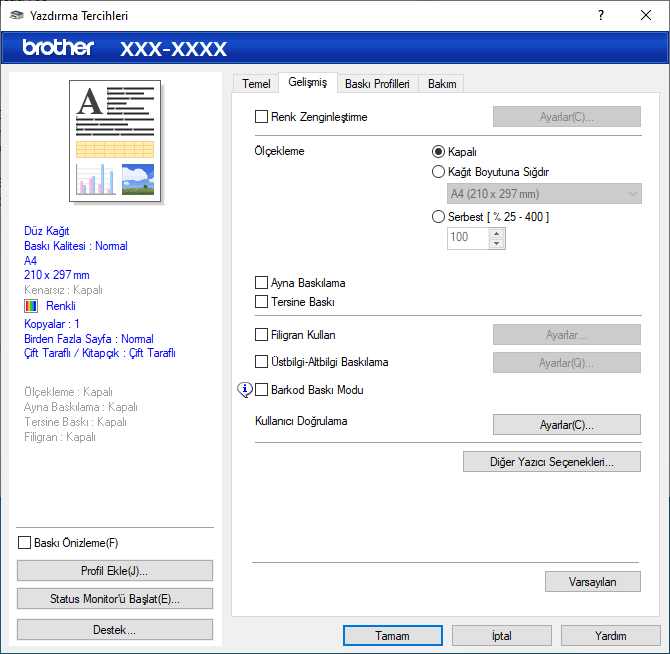The image size is (670, 654).
Task: Check the Filigran Kullan option
Action: 262,335
